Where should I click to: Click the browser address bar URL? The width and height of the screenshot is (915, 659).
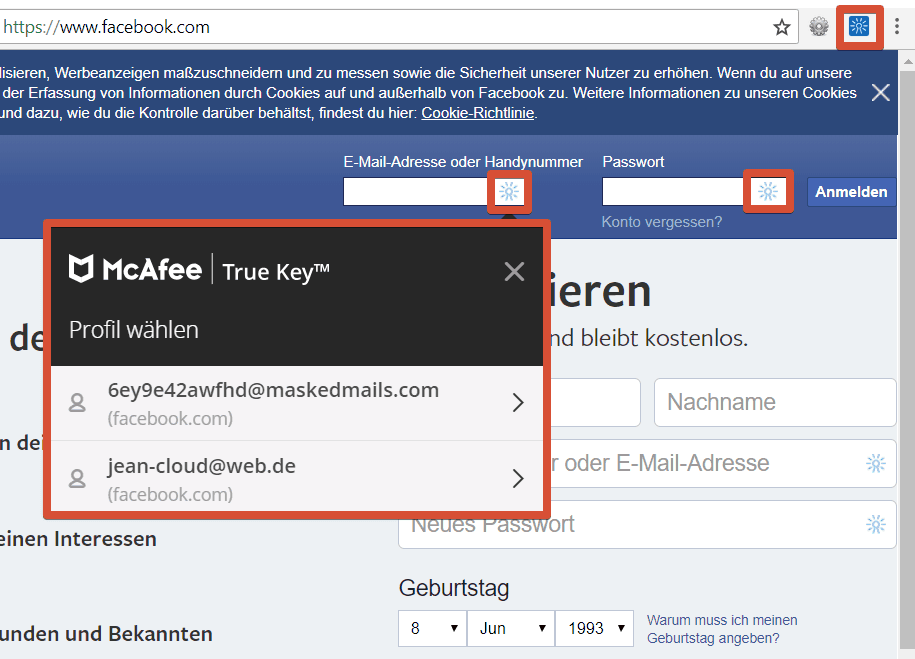tap(107, 27)
